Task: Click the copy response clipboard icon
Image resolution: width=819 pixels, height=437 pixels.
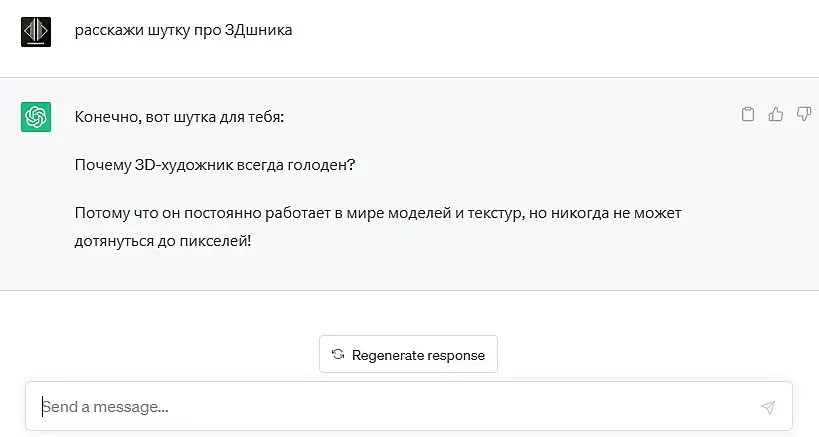Action: pyautogui.click(x=747, y=115)
